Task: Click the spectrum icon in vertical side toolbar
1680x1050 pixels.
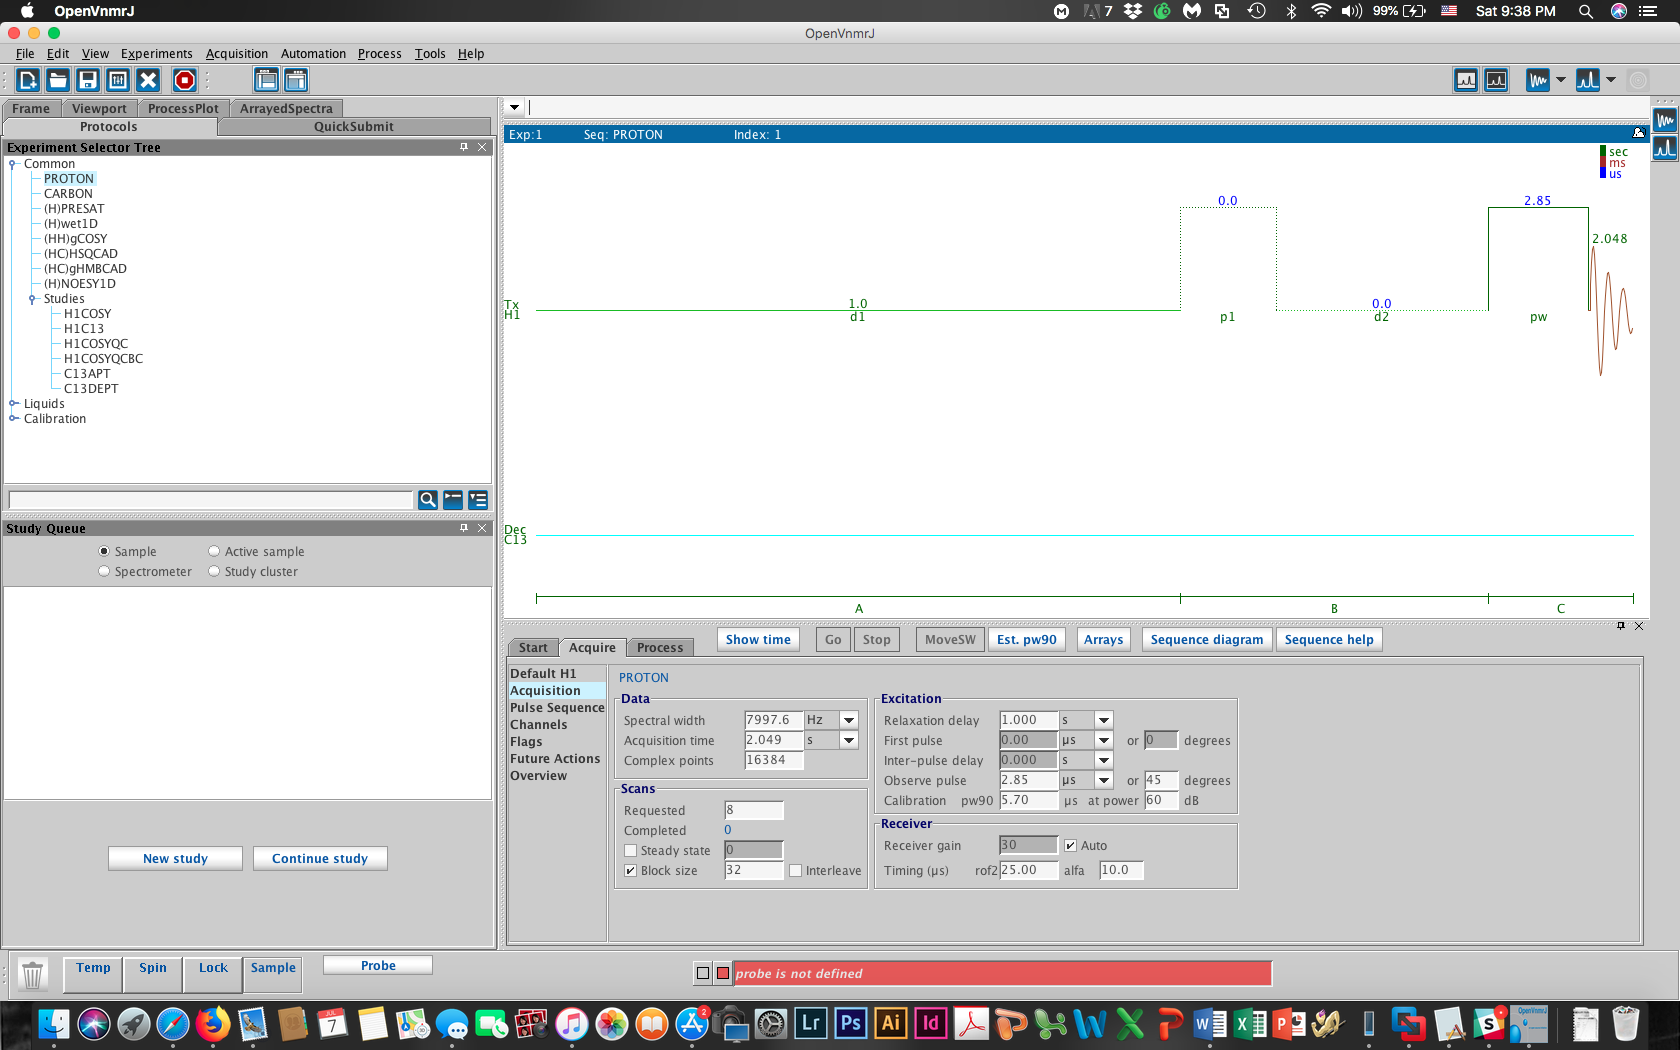Action: [1665, 148]
